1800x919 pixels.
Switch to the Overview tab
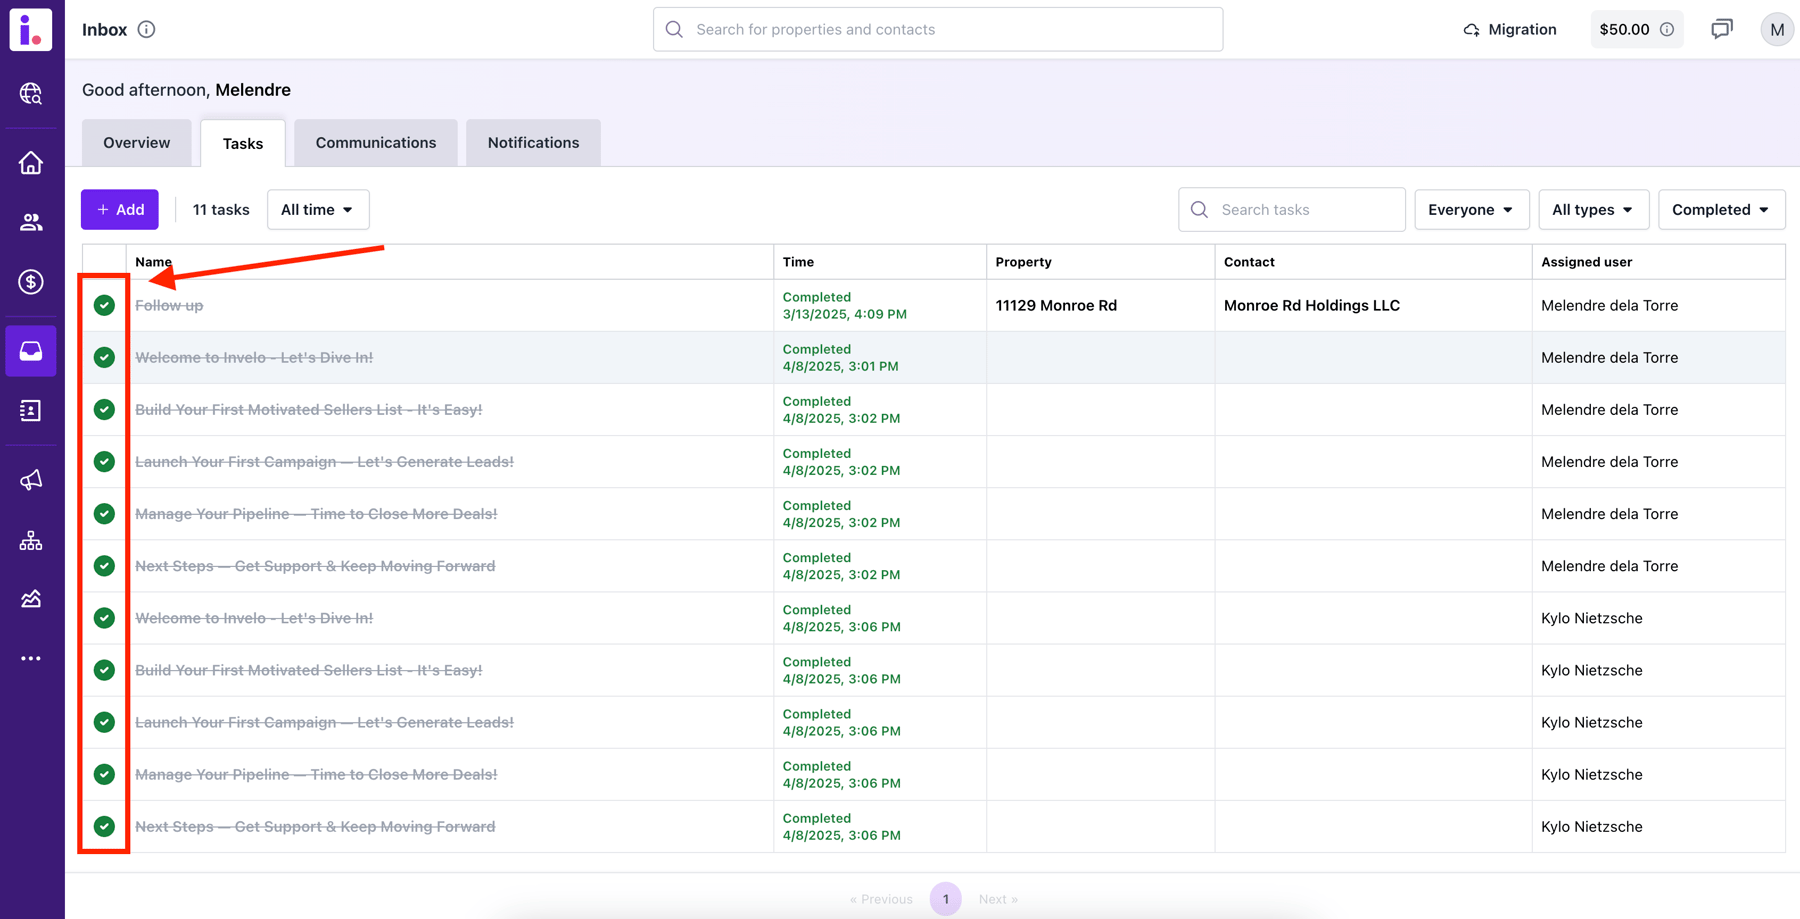click(137, 143)
